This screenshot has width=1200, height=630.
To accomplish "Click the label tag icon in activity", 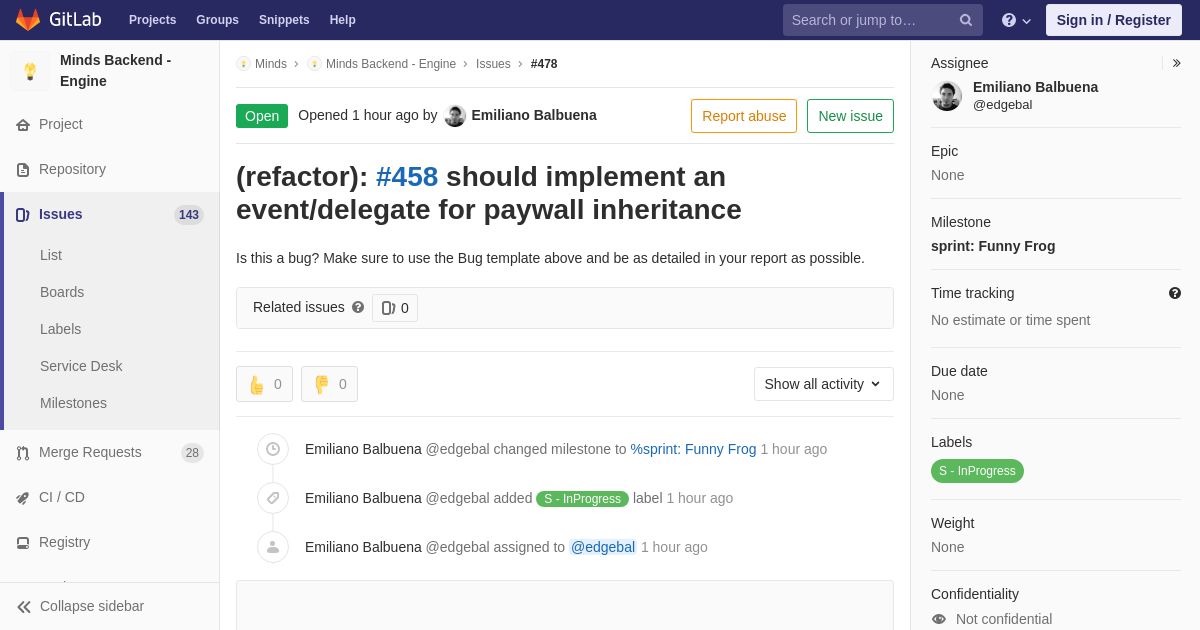I will [273, 498].
